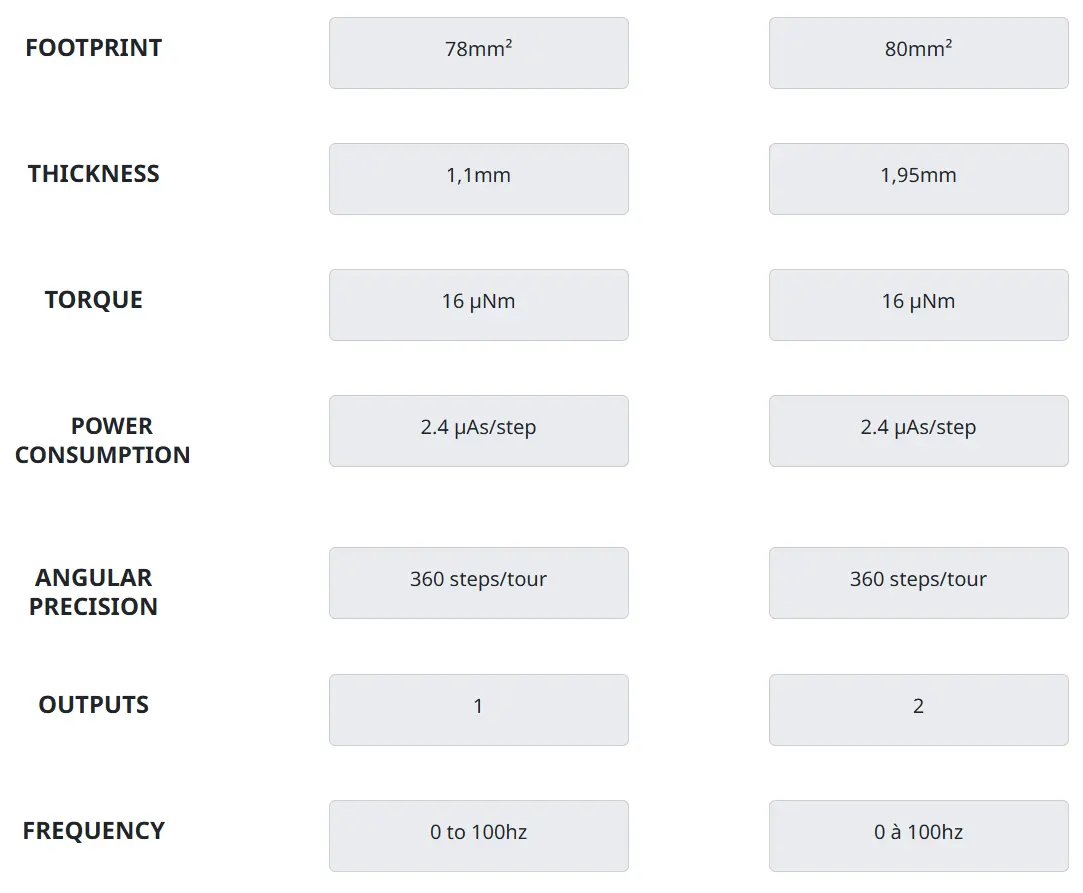Pick the left column 2.4 µAs/step box
1083x893 pixels.
pyautogui.click(x=478, y=431)
